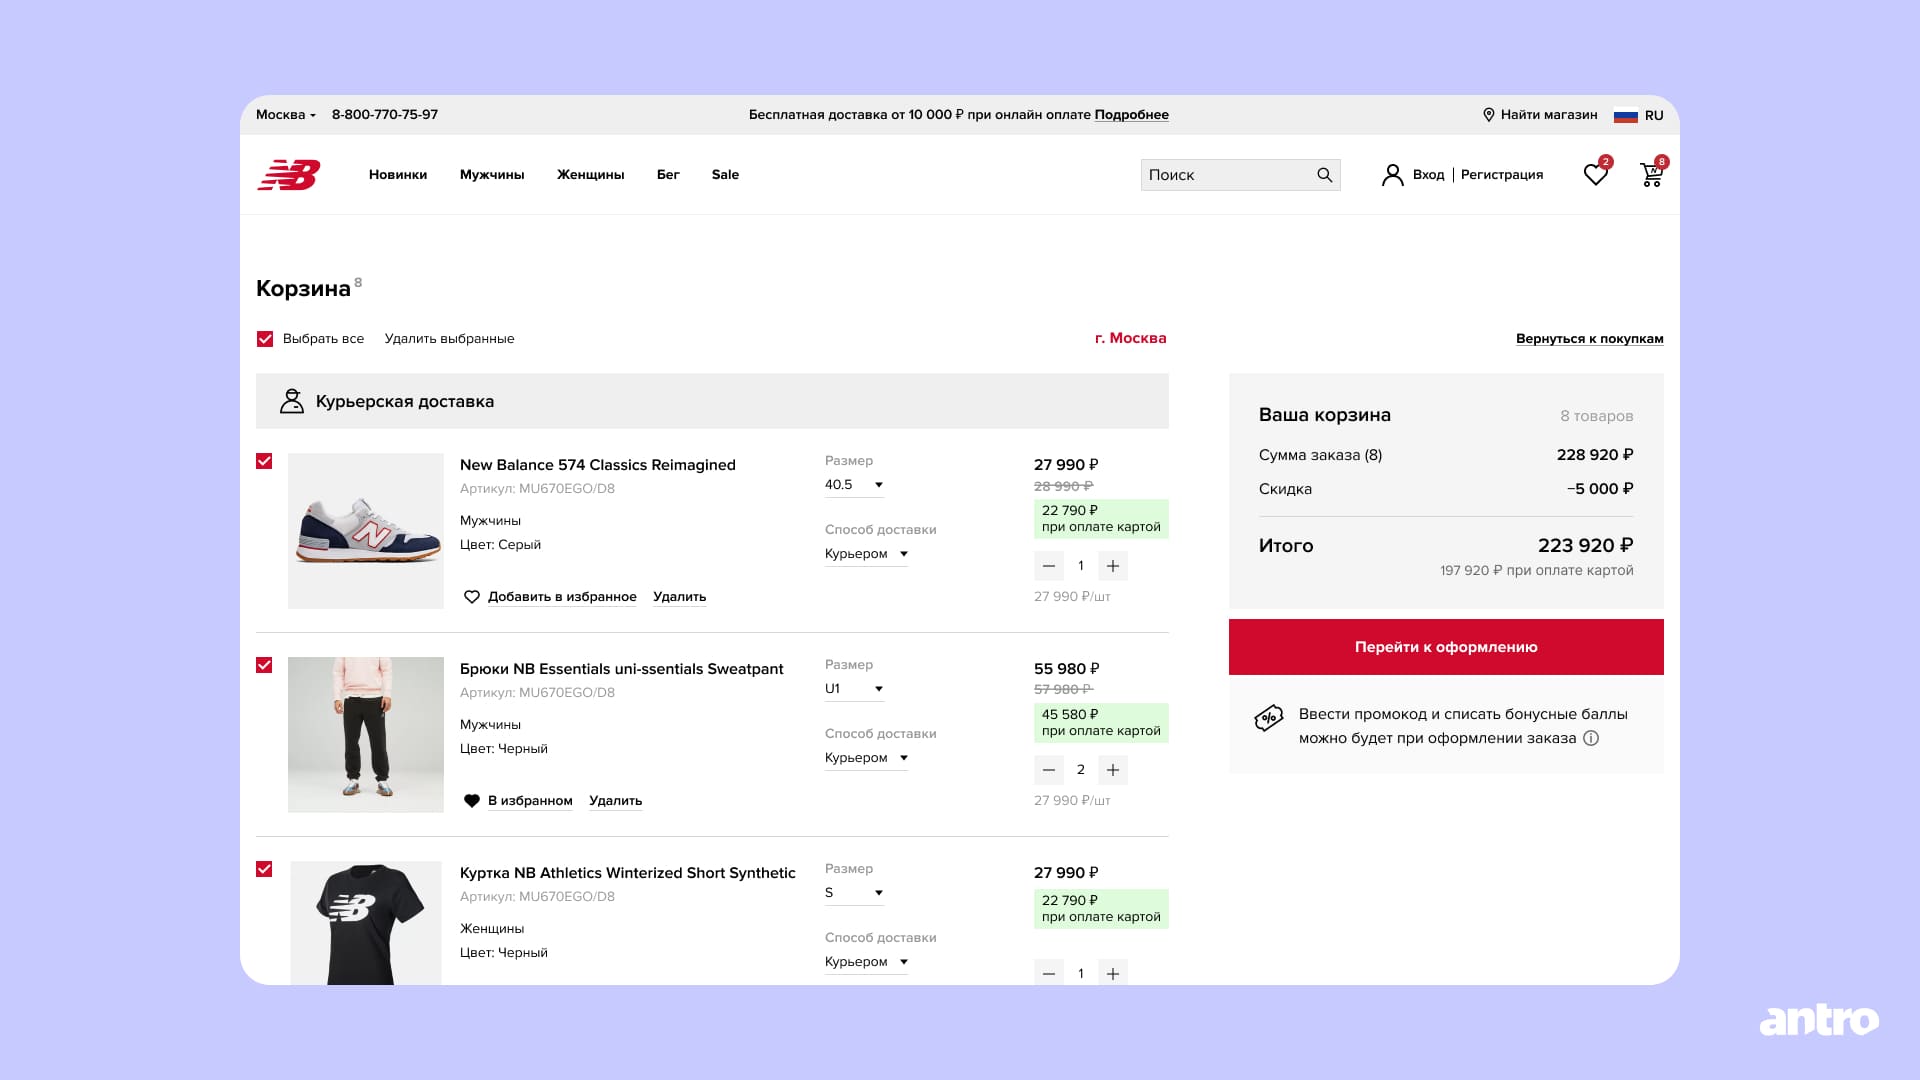Click the 'Перейти к оформлению' button
This screenshot has height=1080, width=1920.
pyautogui.click(x=1445, y=647)
